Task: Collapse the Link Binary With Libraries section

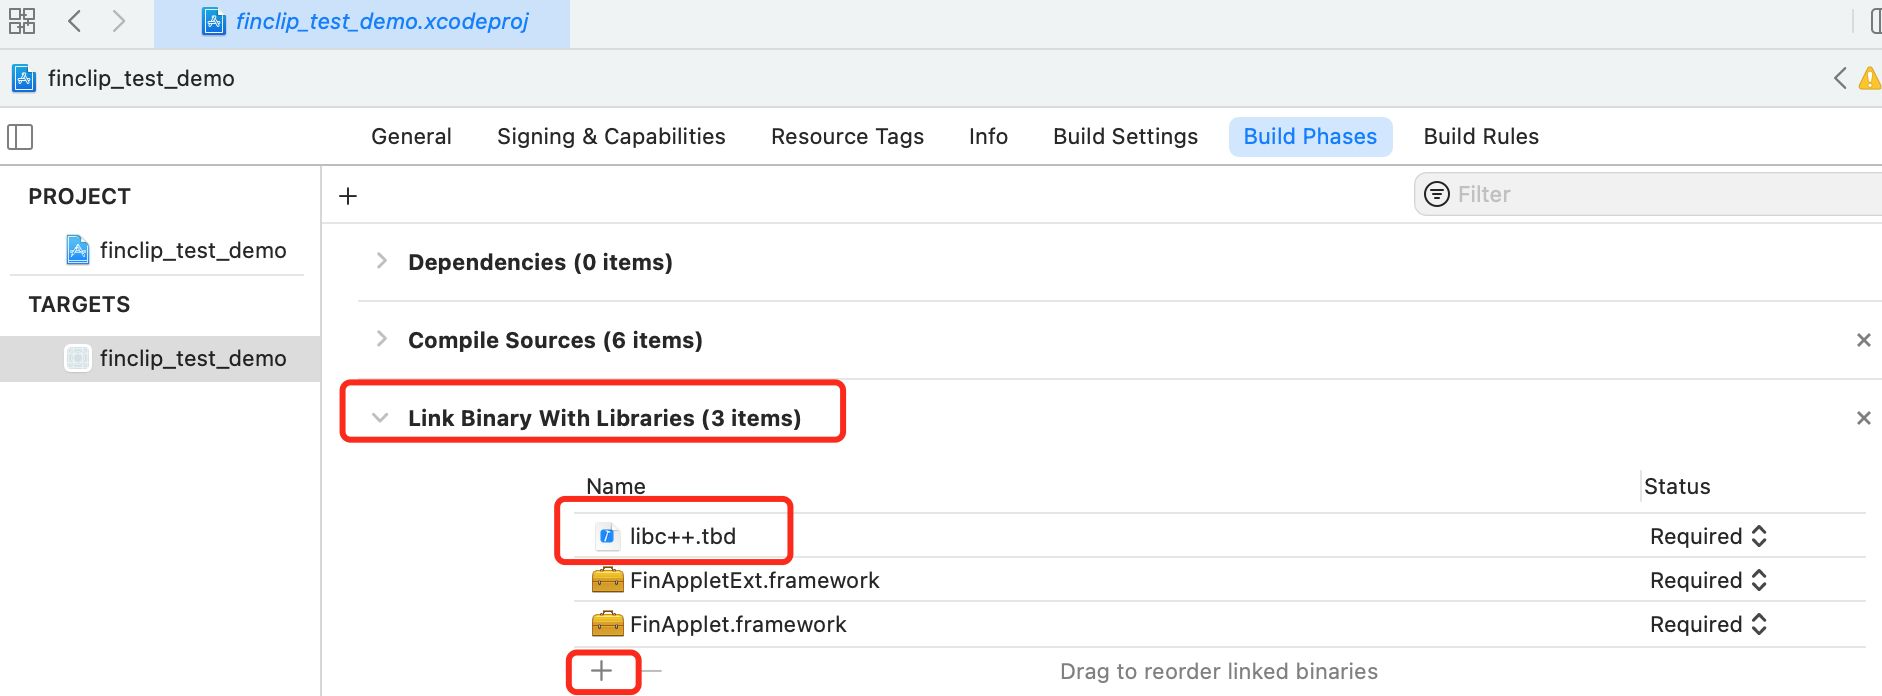Action: tap(380, 418)
